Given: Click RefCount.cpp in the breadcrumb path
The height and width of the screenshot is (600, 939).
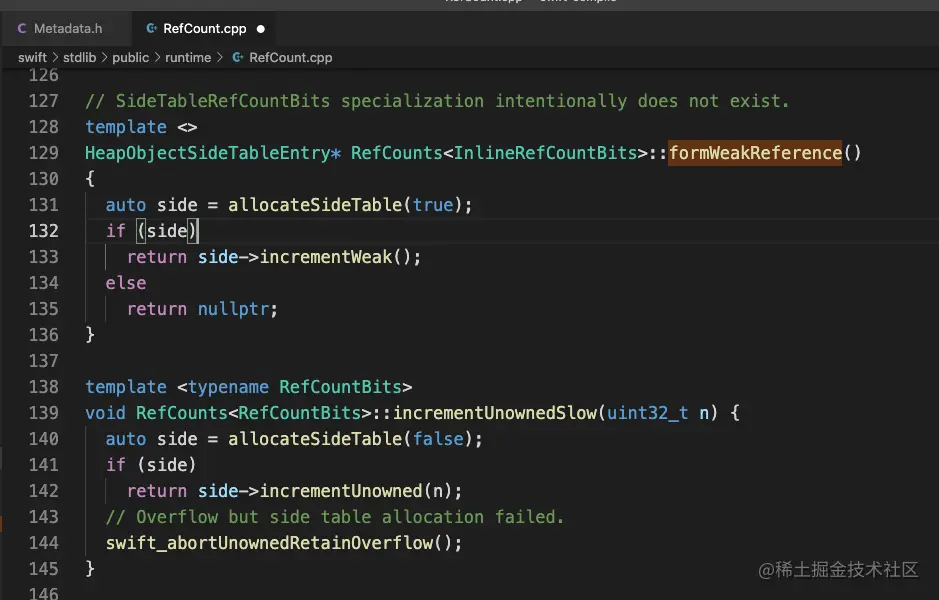Looking at the screenshot, I should point(290,57).
